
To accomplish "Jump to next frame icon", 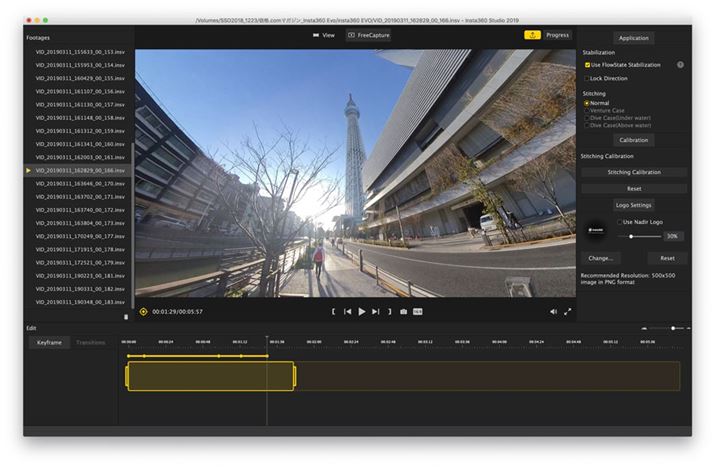I will coord(375,311).
